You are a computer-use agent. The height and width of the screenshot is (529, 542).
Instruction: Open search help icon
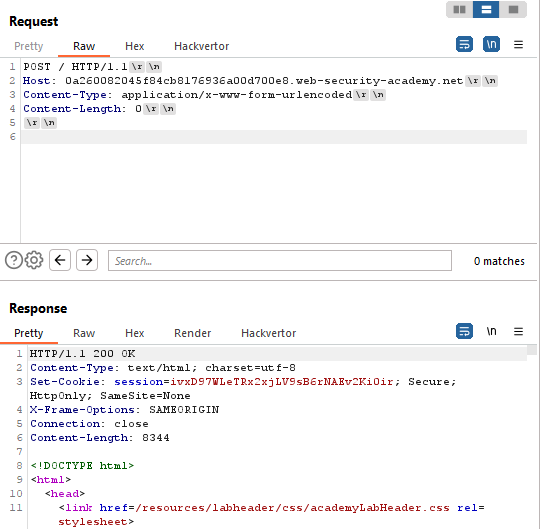pos(14,260)
